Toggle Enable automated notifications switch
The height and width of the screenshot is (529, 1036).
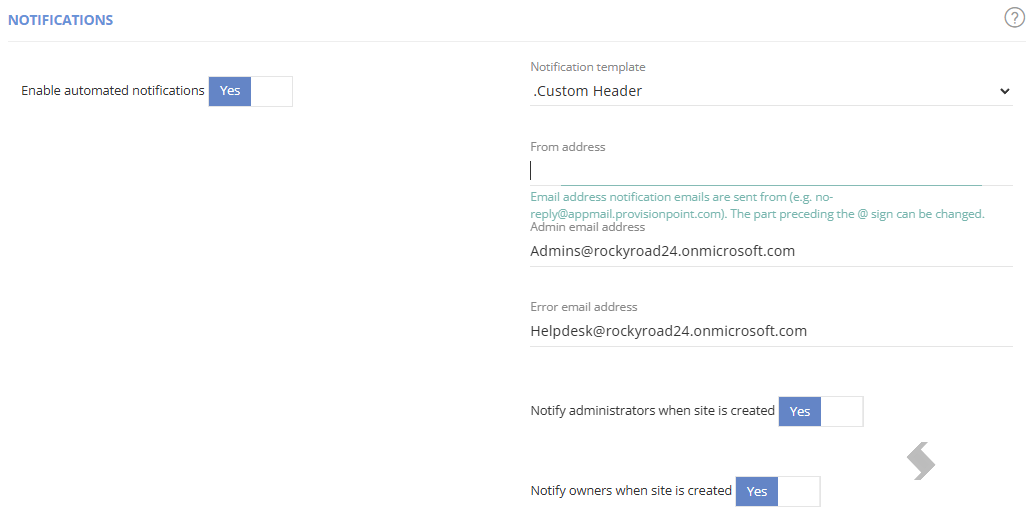(x=250, y=91)
